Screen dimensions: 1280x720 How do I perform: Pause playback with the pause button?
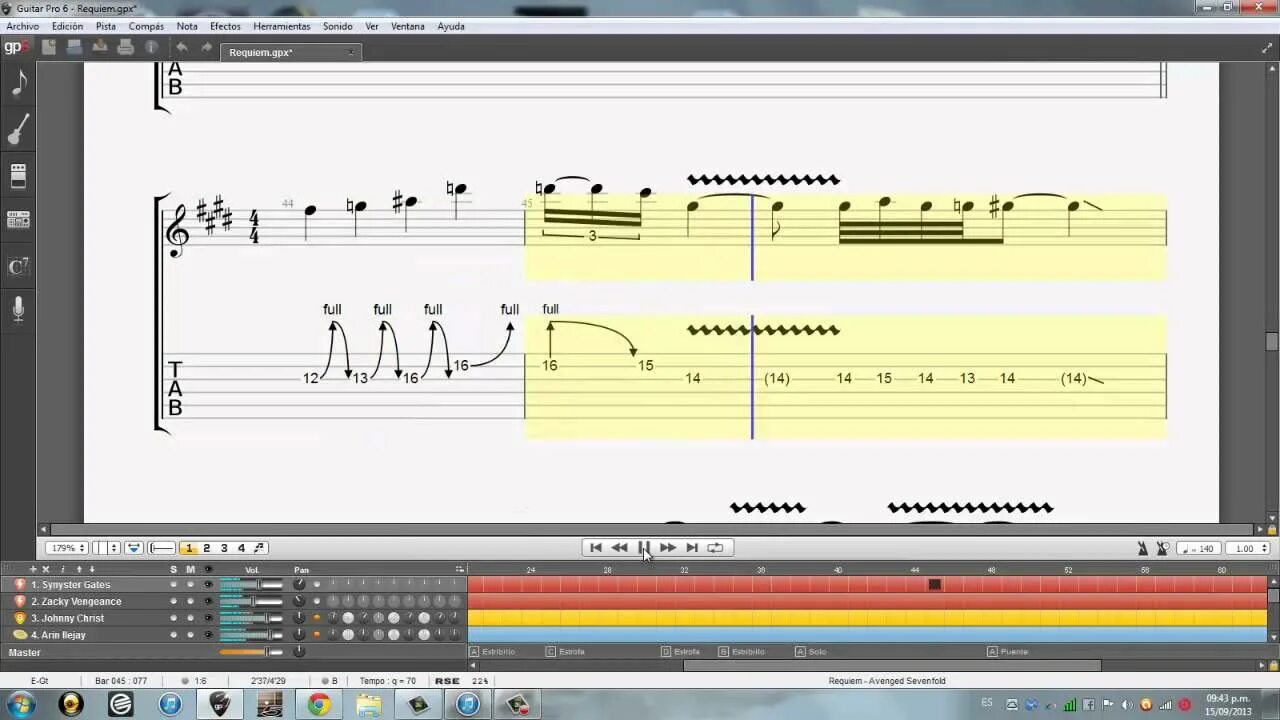(644, 548)
